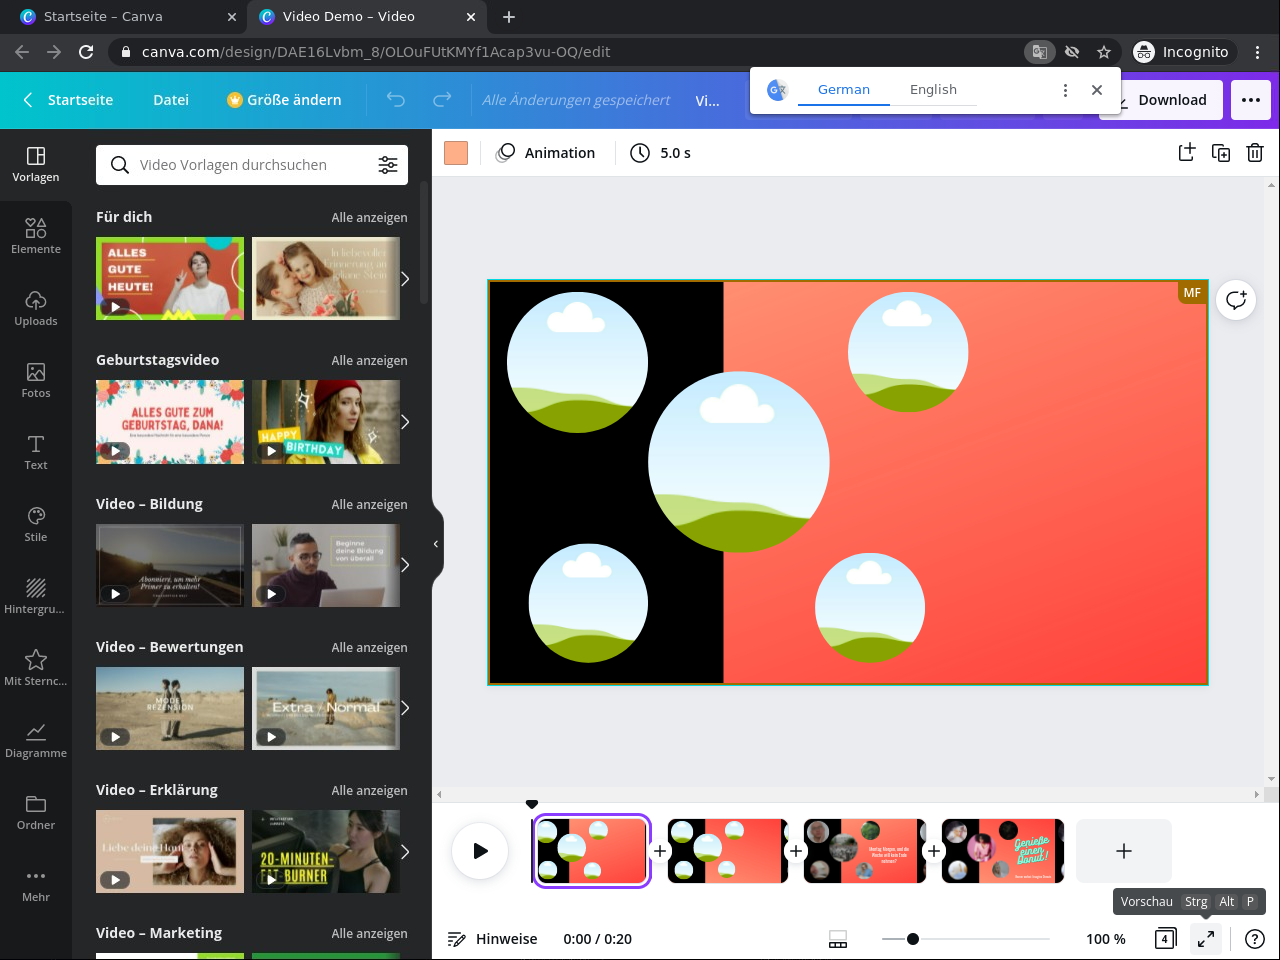Open the starred items sidebar panel

(36, 669)
